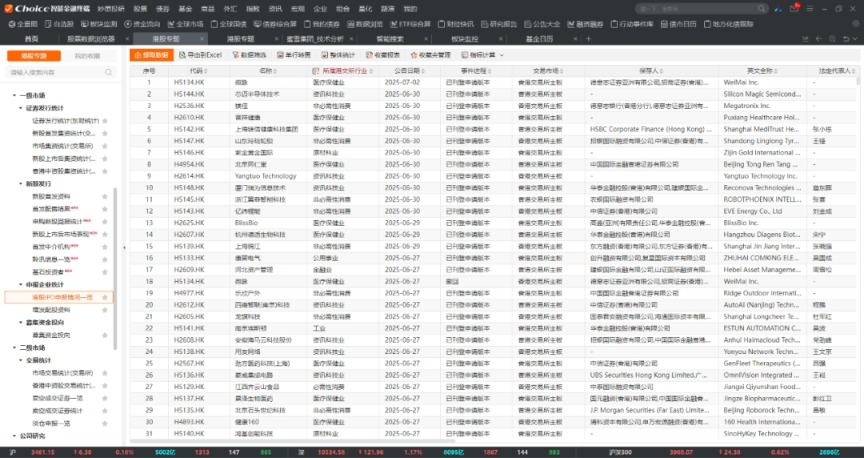
Task: Favorite star for 卖空成交证券一览
Action: [x=105, y=398]
